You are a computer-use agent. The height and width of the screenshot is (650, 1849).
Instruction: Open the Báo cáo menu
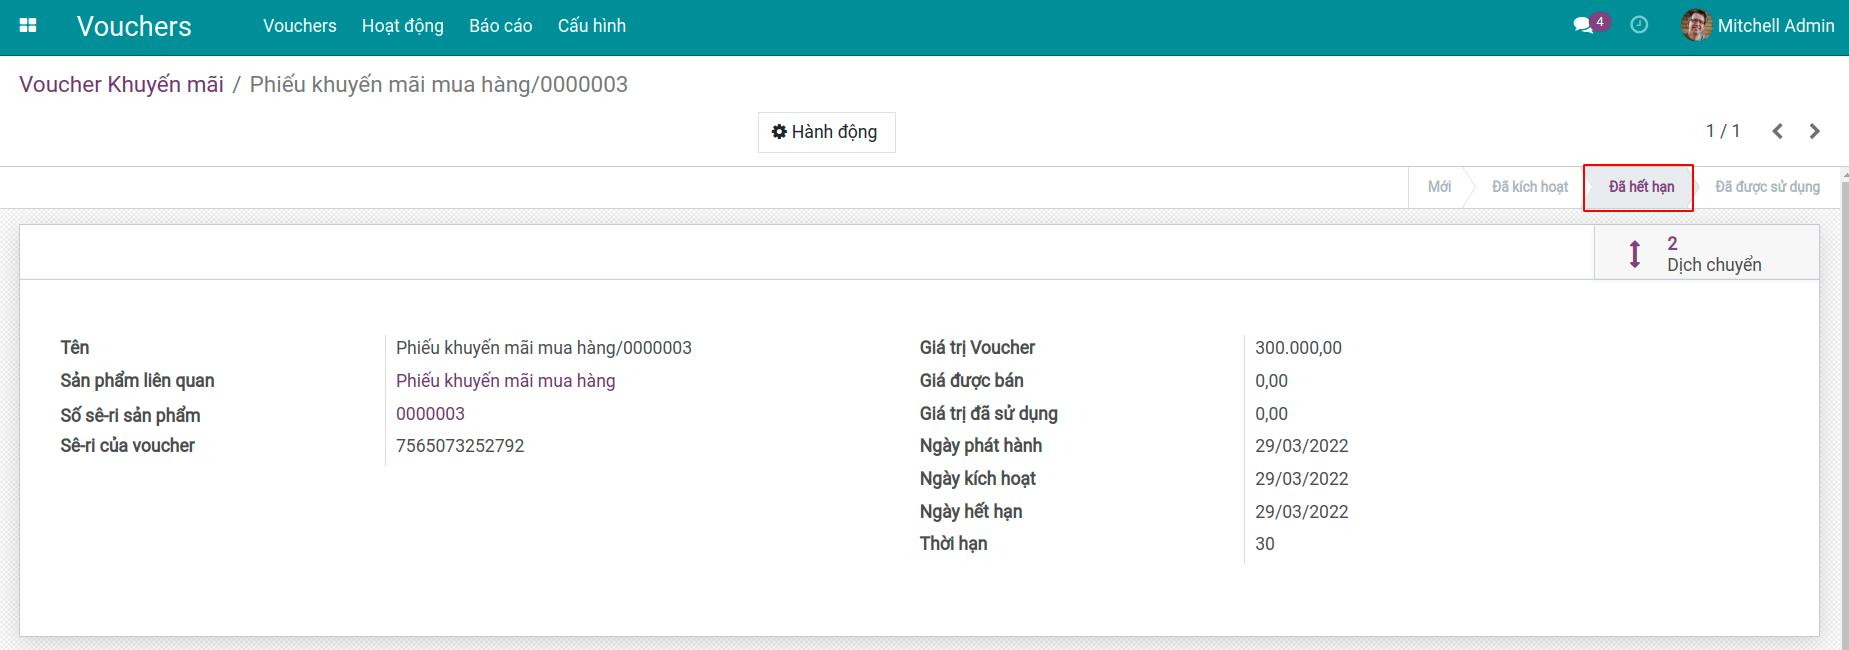point(501,26)
